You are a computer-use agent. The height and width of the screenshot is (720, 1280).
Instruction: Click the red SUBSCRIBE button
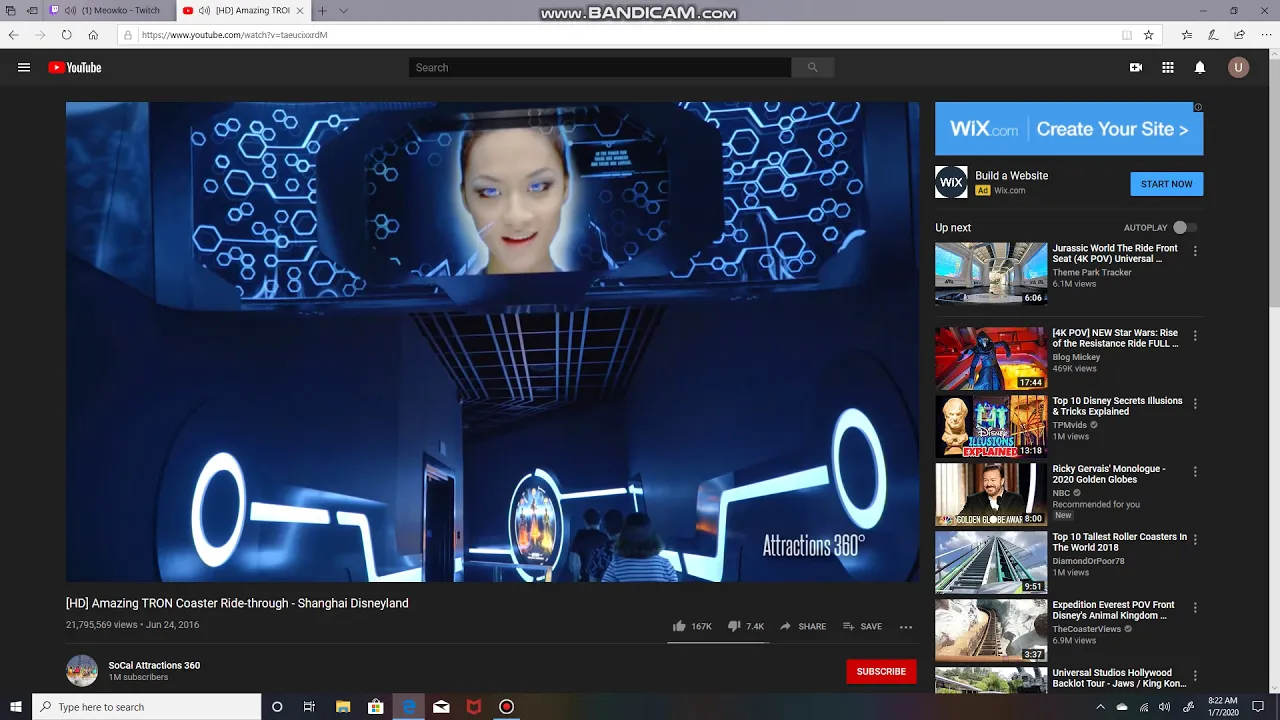click(x=881, y=672)
